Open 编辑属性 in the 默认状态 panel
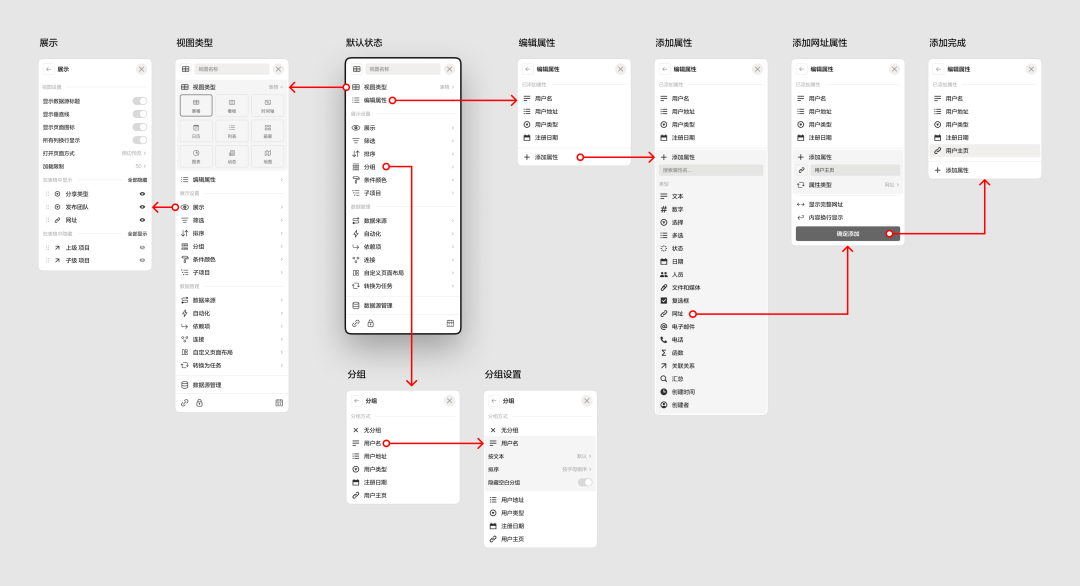This screenshot has height=586, width=1080. pos(375,100)
